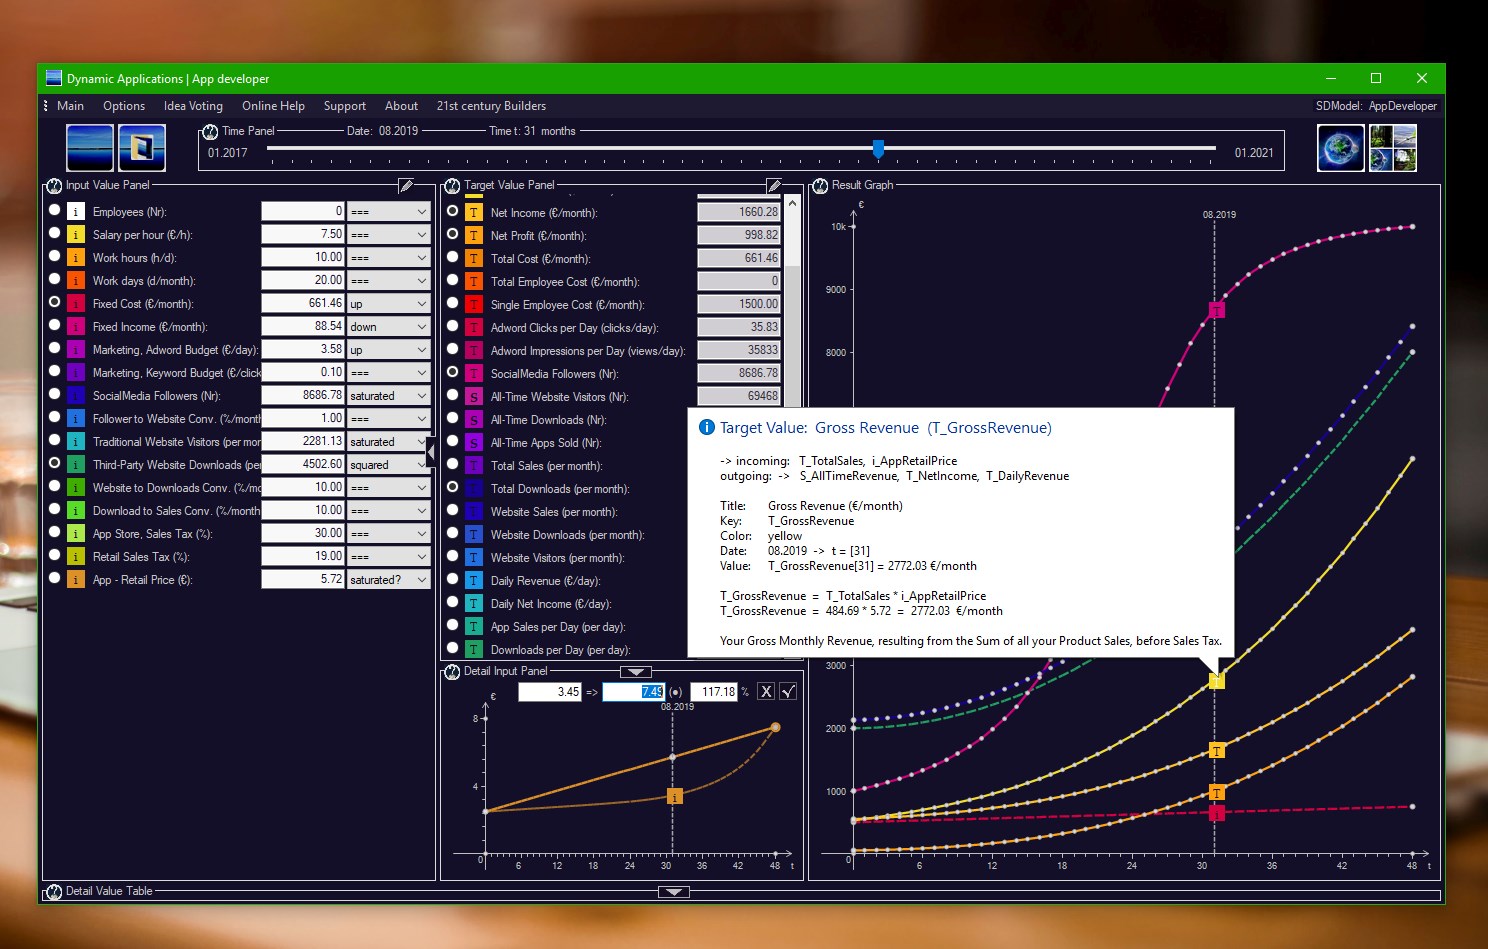Click the App - Retail Price input field
This screenshot has width=1488, height=949.
[302, 579]
